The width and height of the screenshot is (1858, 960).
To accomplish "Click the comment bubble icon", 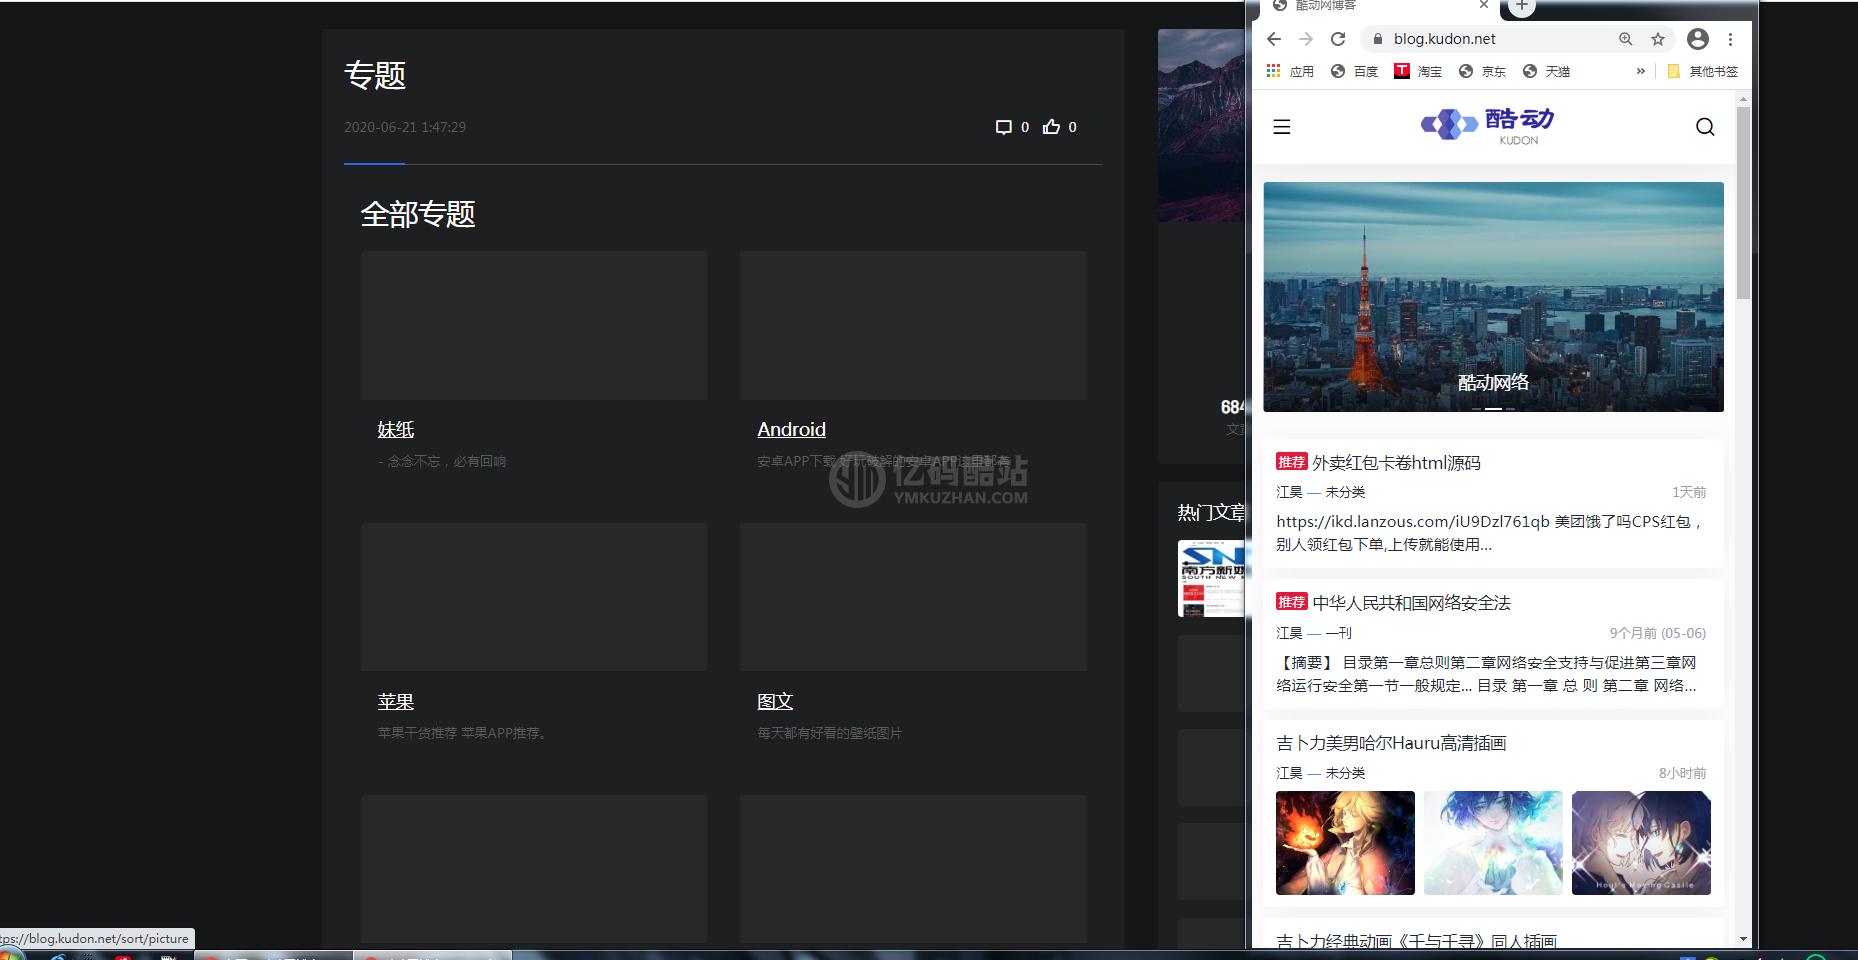I will click(1003, 127).
